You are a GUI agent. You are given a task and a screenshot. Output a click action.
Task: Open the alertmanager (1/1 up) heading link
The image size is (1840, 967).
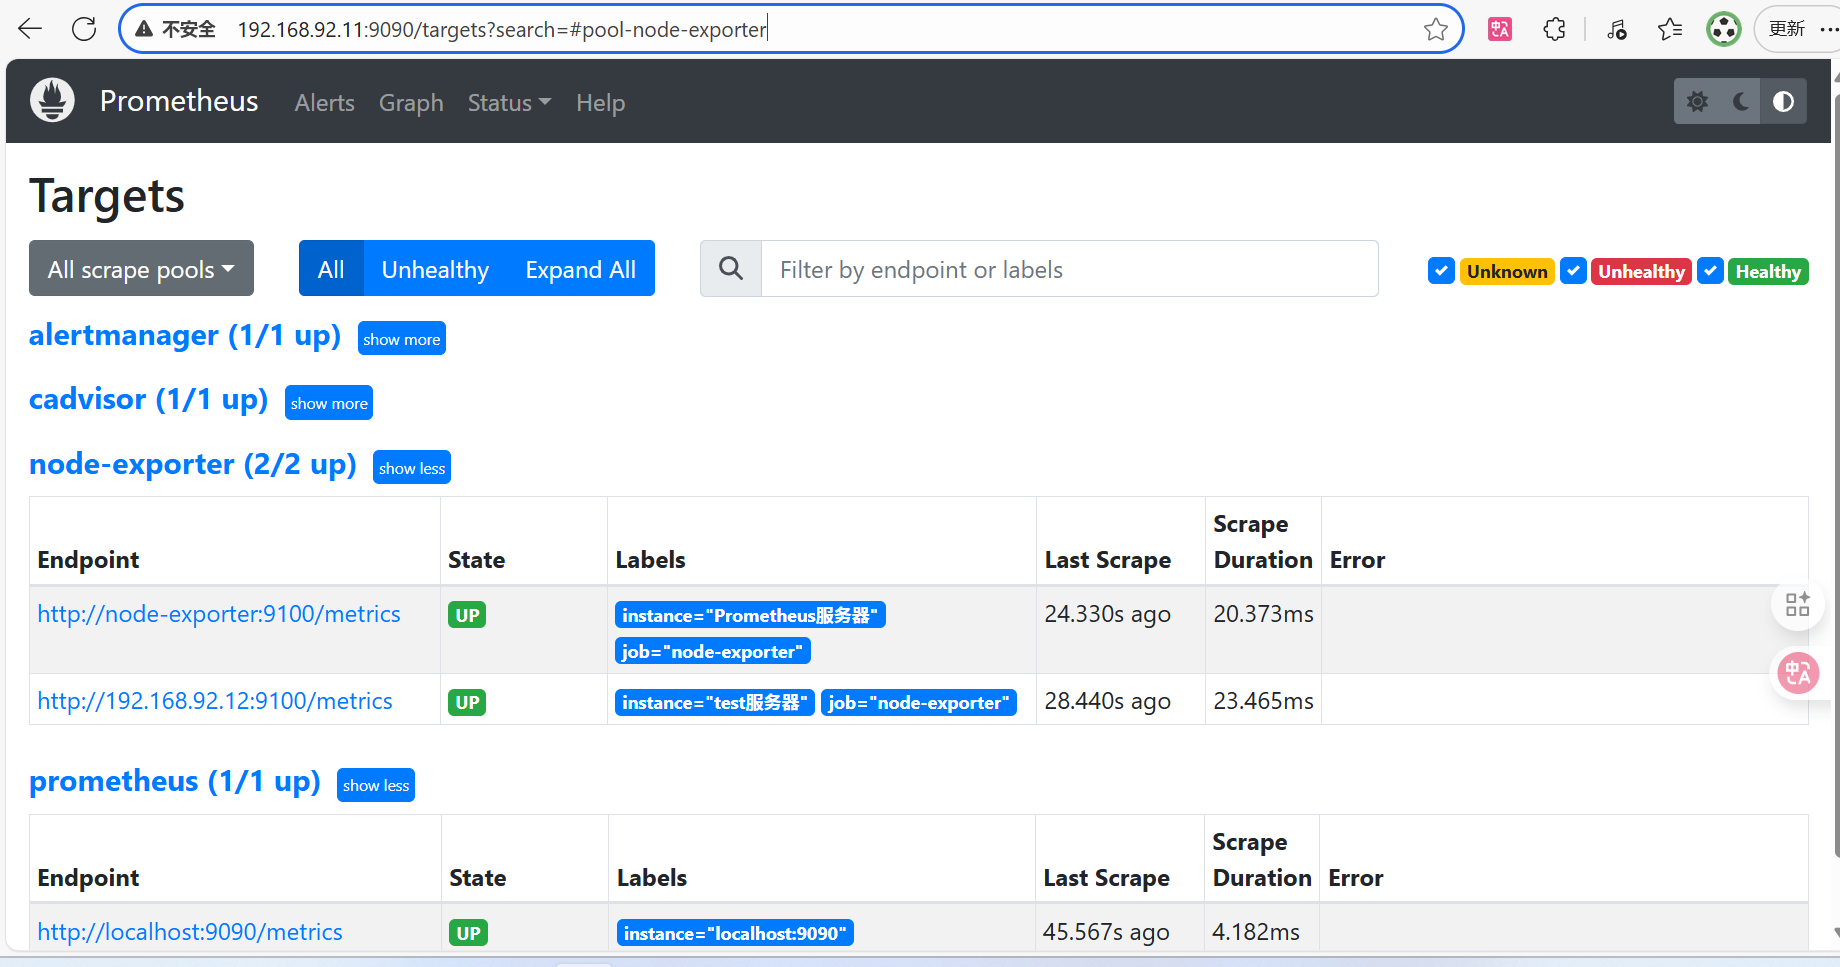[x=185, y=335]
